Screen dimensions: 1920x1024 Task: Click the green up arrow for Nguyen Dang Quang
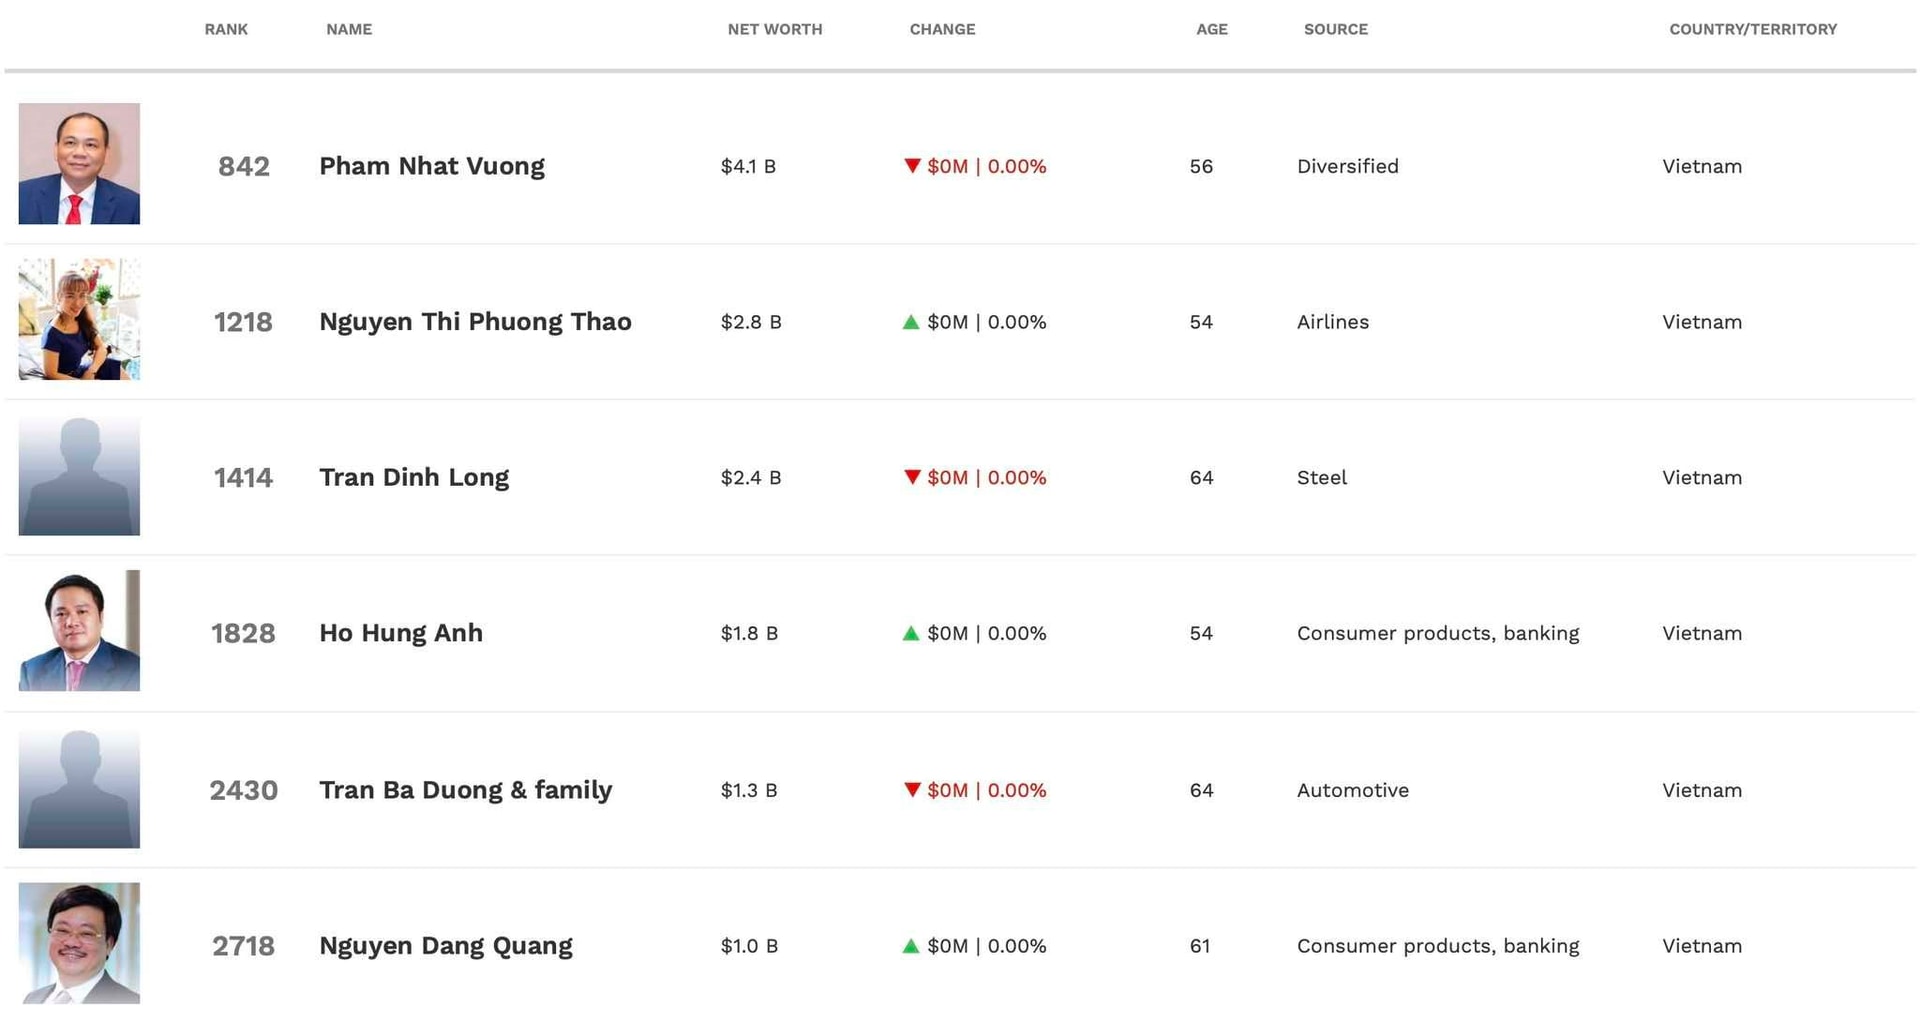pos(911,946)
